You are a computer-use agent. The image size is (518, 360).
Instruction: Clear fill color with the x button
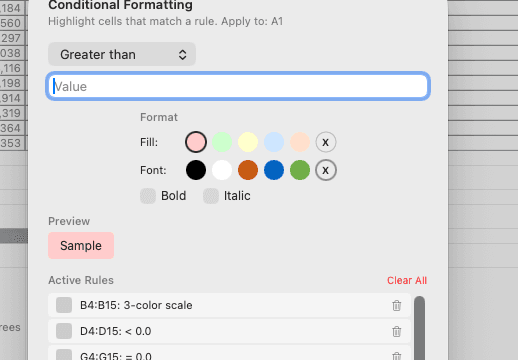(326, 142)
